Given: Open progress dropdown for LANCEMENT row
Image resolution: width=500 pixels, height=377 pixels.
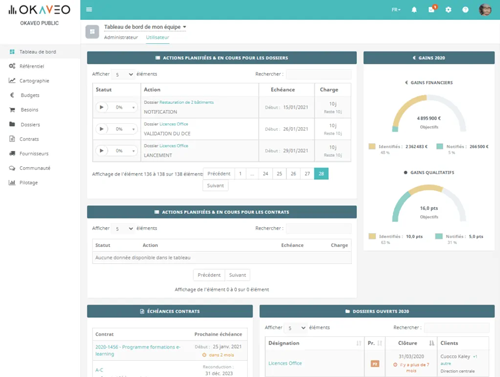Looking at the screenshot, I should coord(133,151).
